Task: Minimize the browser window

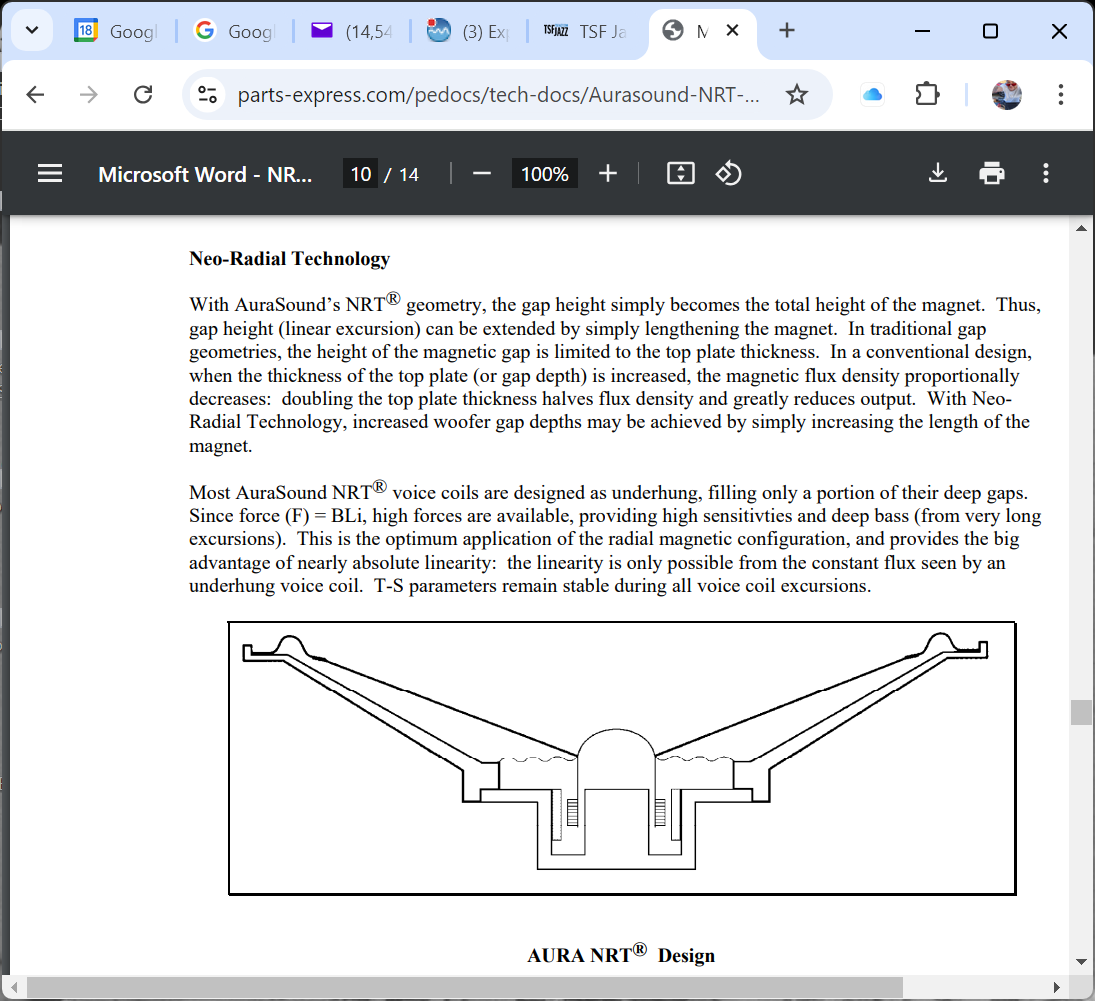Action: click(x=922, y=31)
